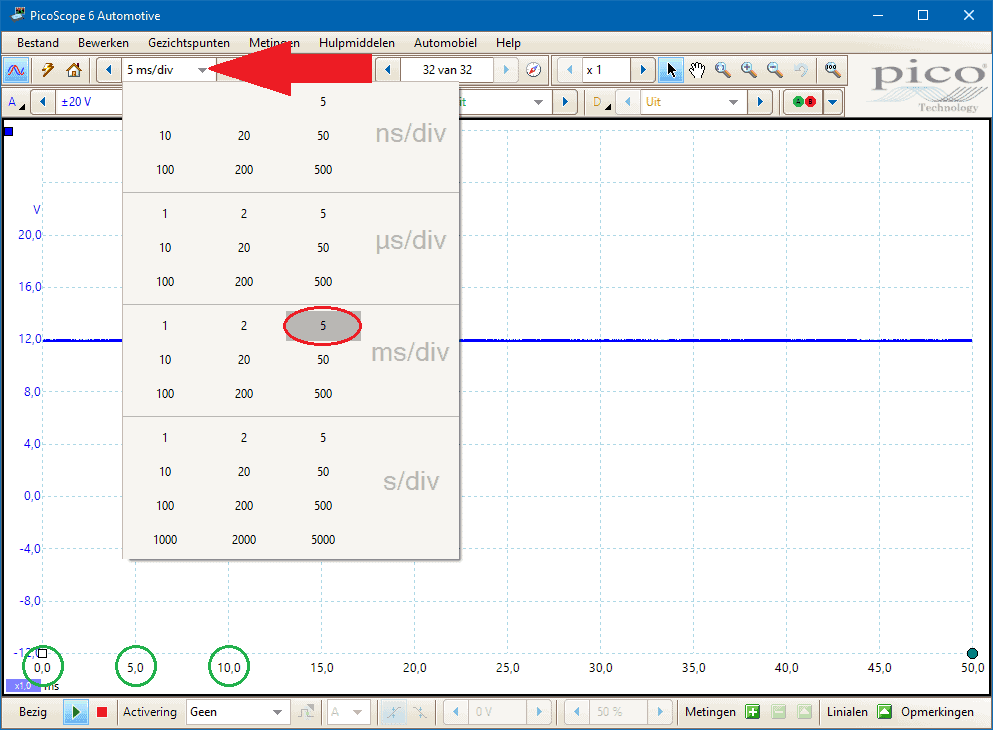This screenshot has height=730, width=993.
Task: Increase trigger threshold 0 V arrow
Action: point(539,712)
